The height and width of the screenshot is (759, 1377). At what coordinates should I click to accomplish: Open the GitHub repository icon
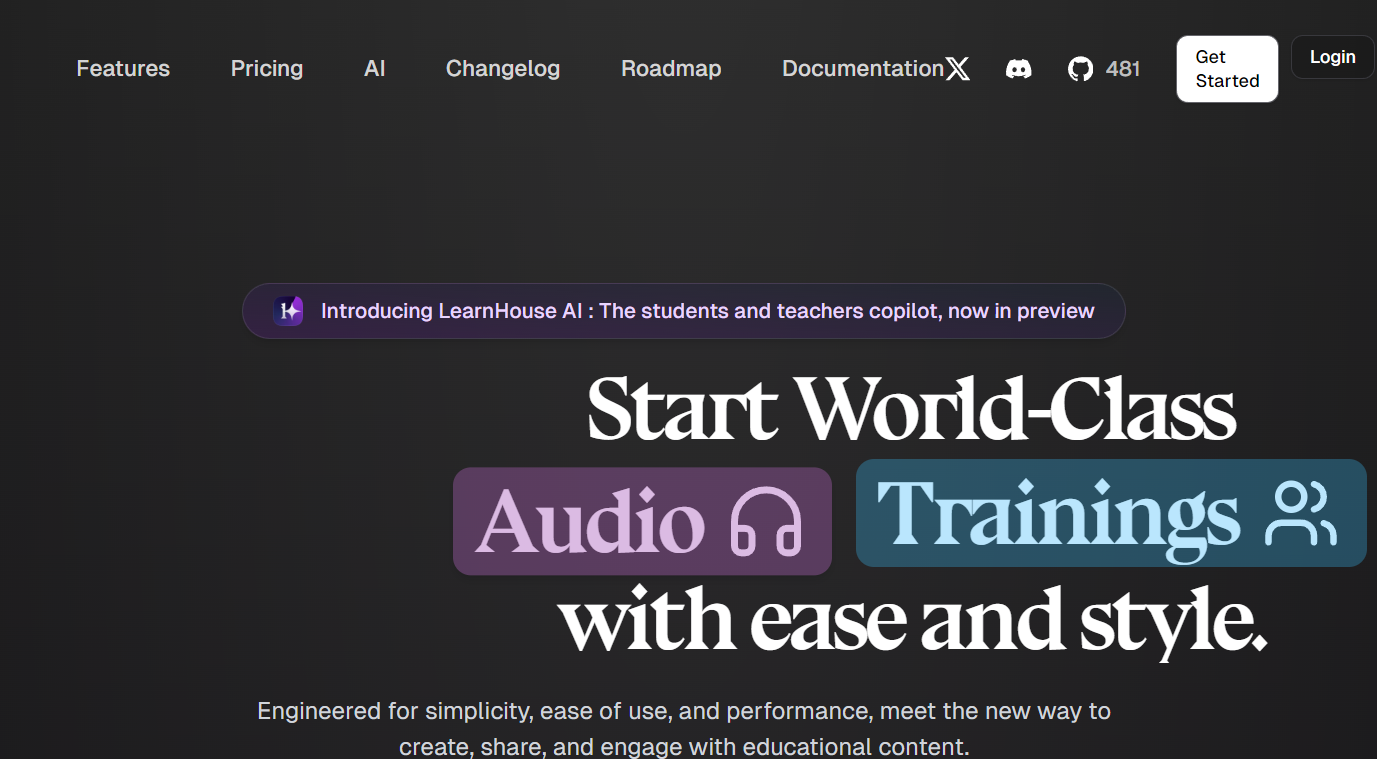pyautogui.click(x=1080, y=69)
